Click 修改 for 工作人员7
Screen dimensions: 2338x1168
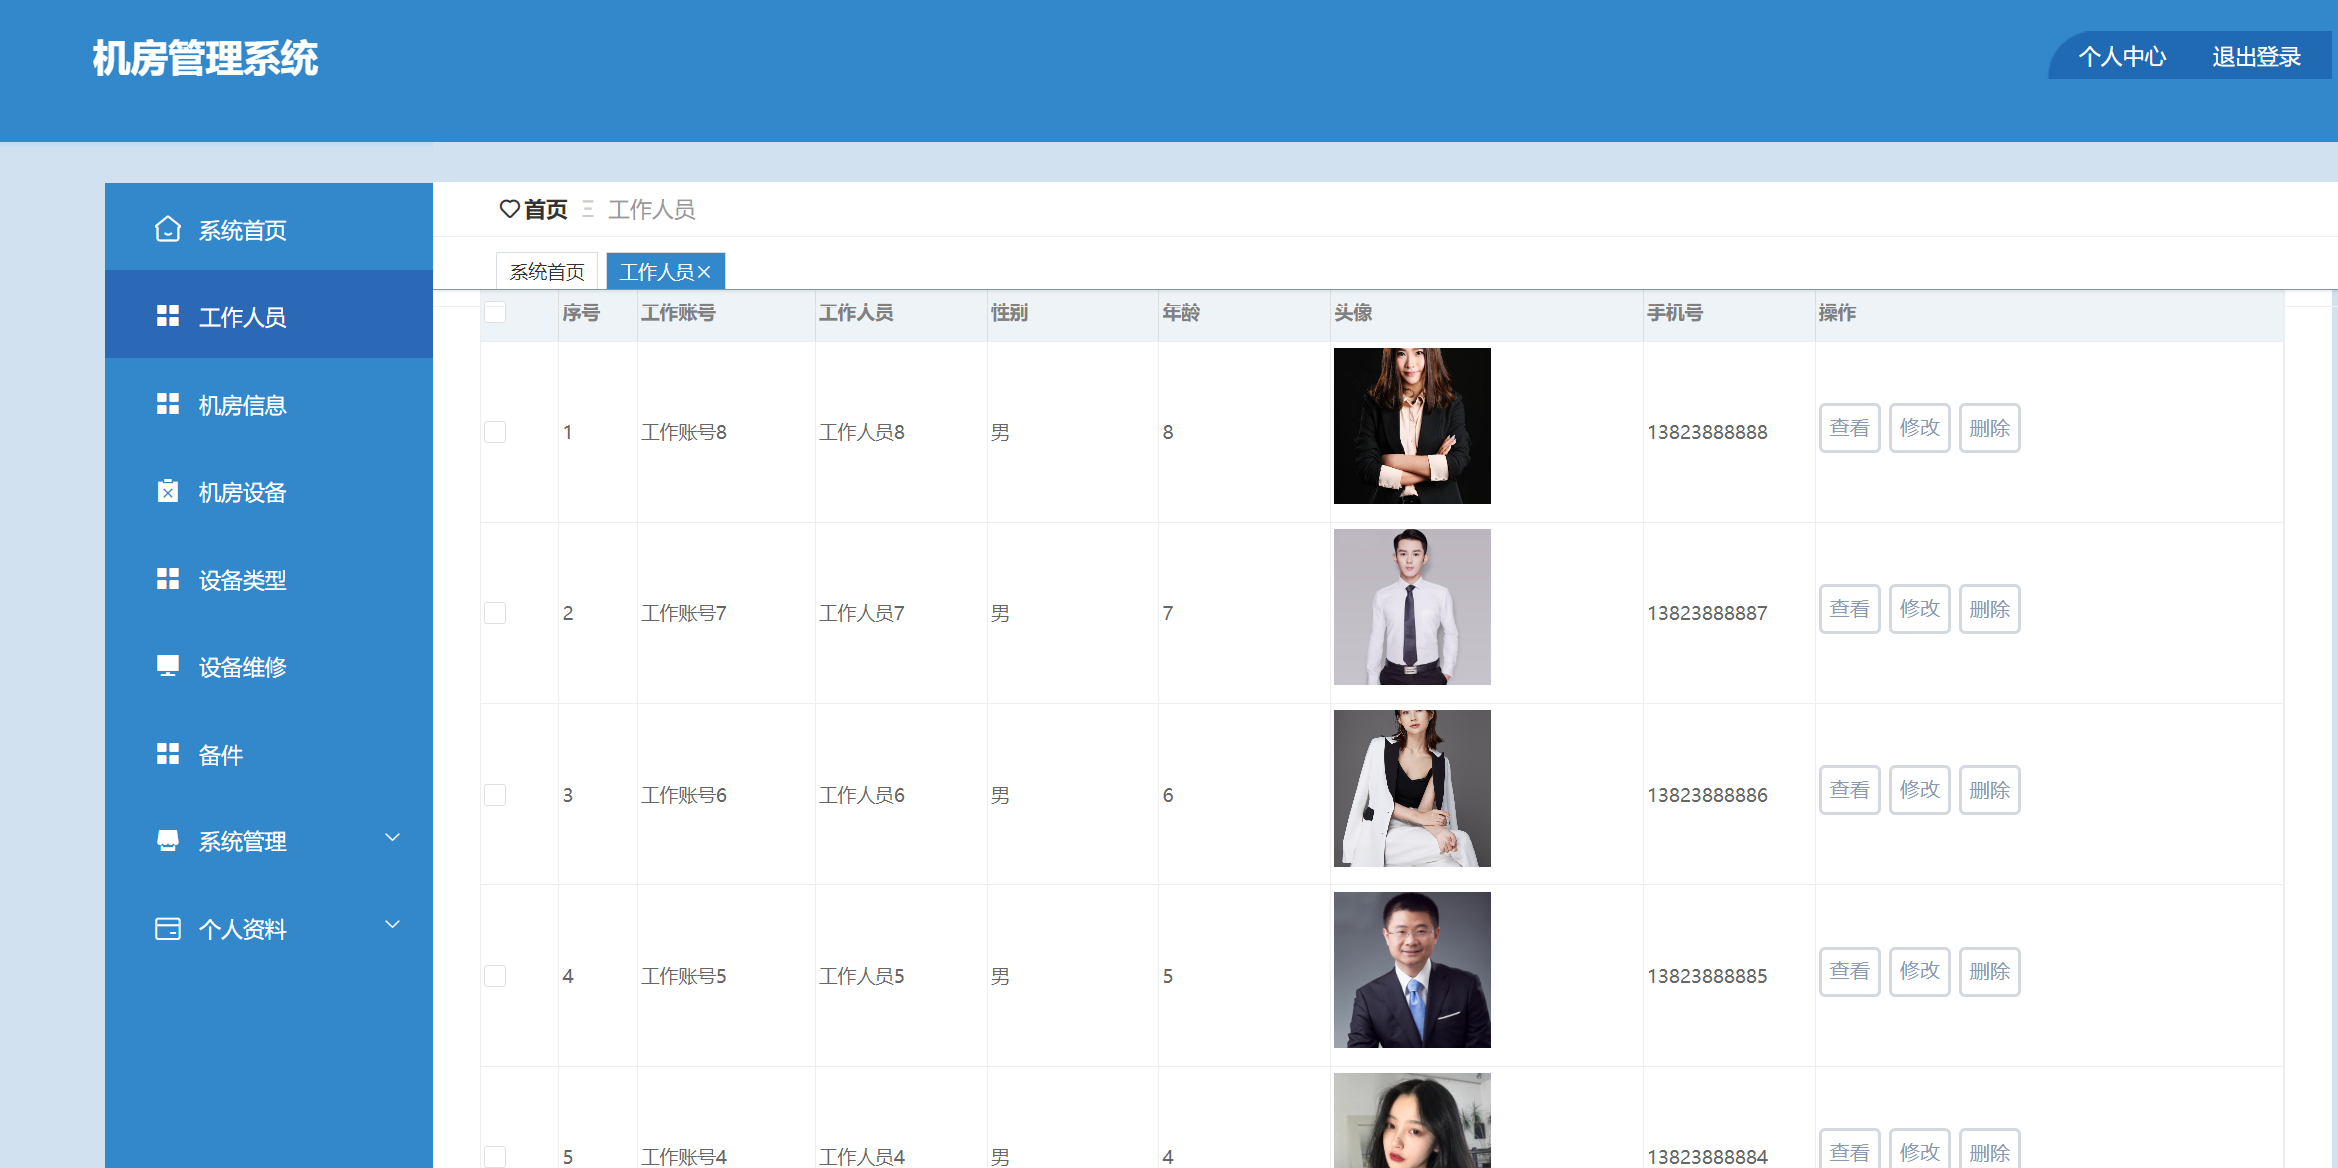(x=1919, y=609)
